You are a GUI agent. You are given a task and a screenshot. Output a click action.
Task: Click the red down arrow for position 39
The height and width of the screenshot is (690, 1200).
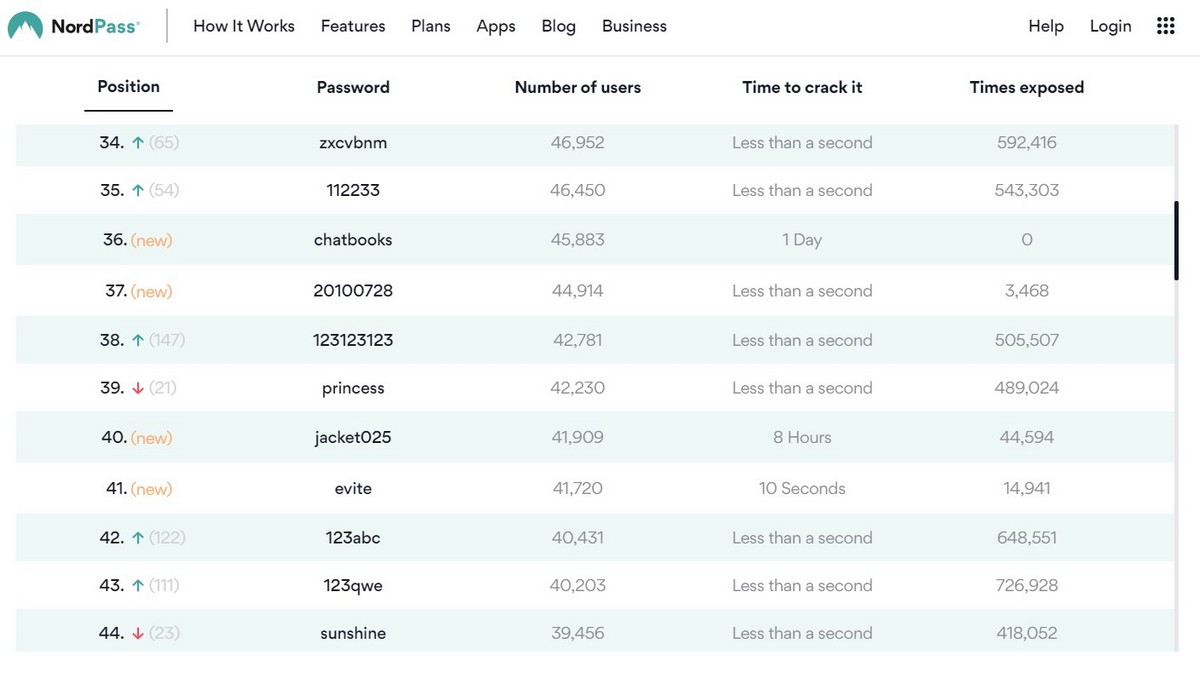click(x=137, y=388)
